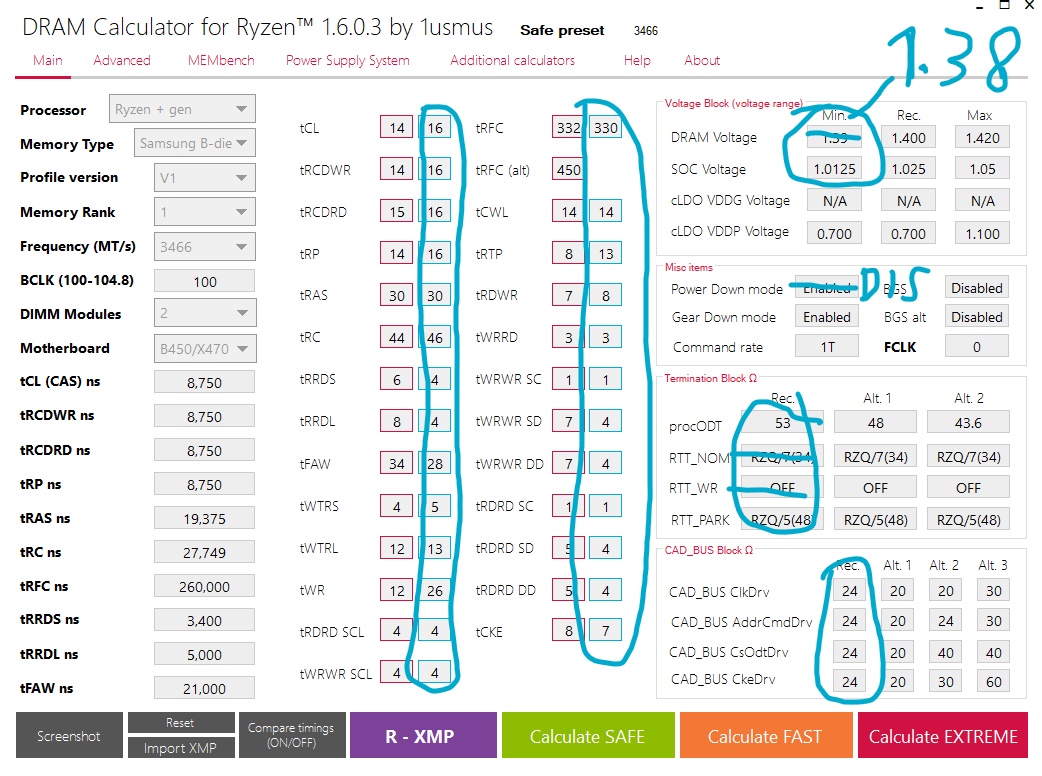Open the Help tab
1042x776 pixels.
pyautogui.click(x=637, y=60)
